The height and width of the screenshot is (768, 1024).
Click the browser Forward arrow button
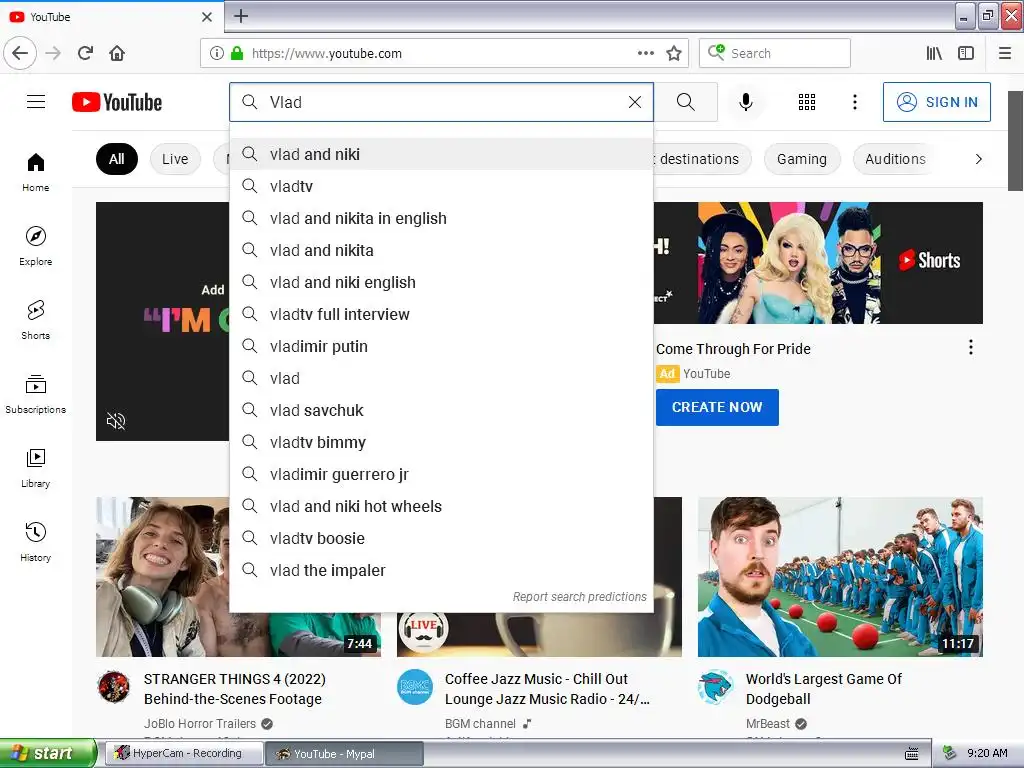(x=54, y=53)
